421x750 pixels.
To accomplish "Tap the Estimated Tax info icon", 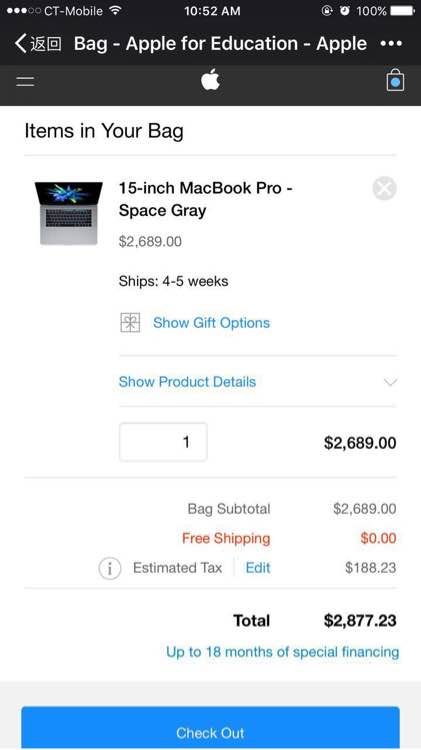I will coord(110,568).
